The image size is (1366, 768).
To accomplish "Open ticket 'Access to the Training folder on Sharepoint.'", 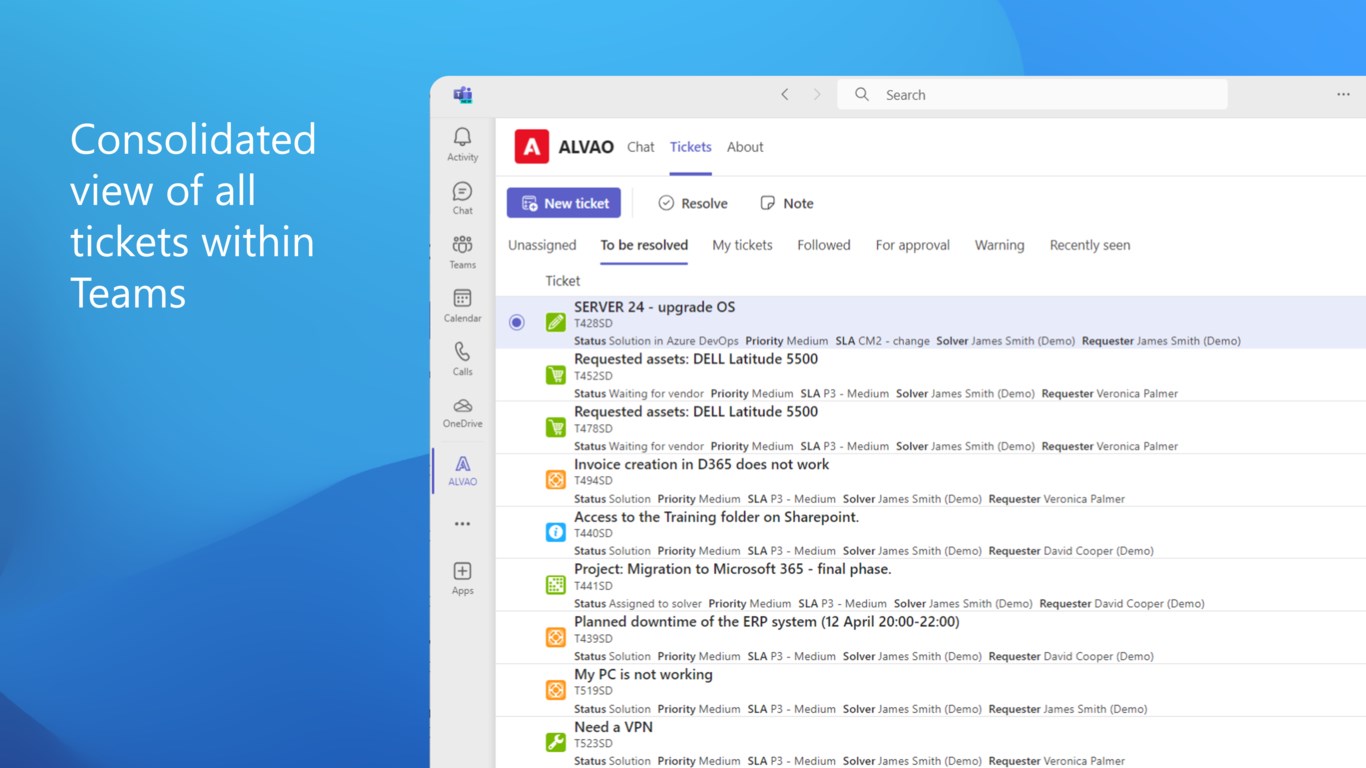I will tap(716, 517).
